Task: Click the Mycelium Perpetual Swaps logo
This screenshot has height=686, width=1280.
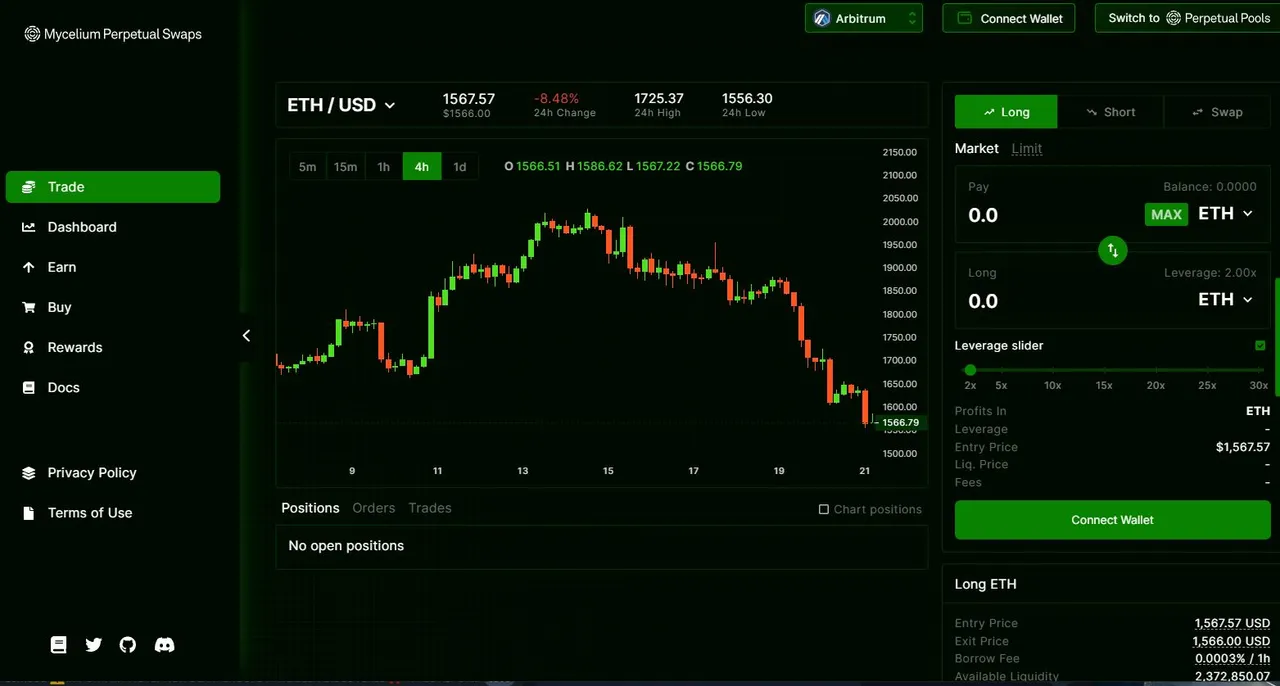Action: click(x=113, y=34)
